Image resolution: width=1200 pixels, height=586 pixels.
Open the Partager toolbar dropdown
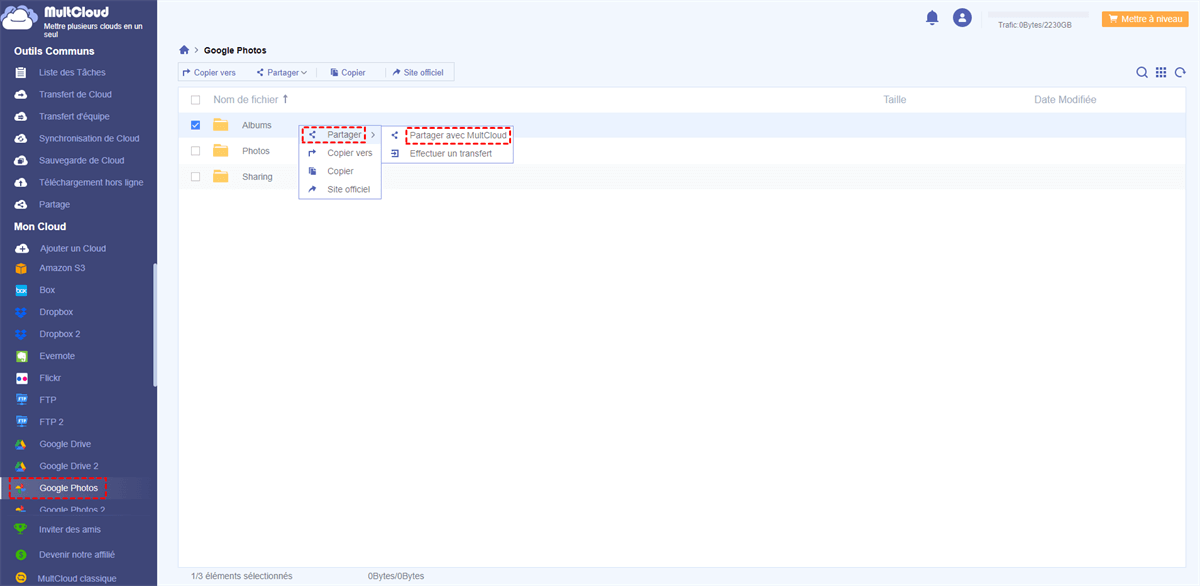click(x=282, y=72)
